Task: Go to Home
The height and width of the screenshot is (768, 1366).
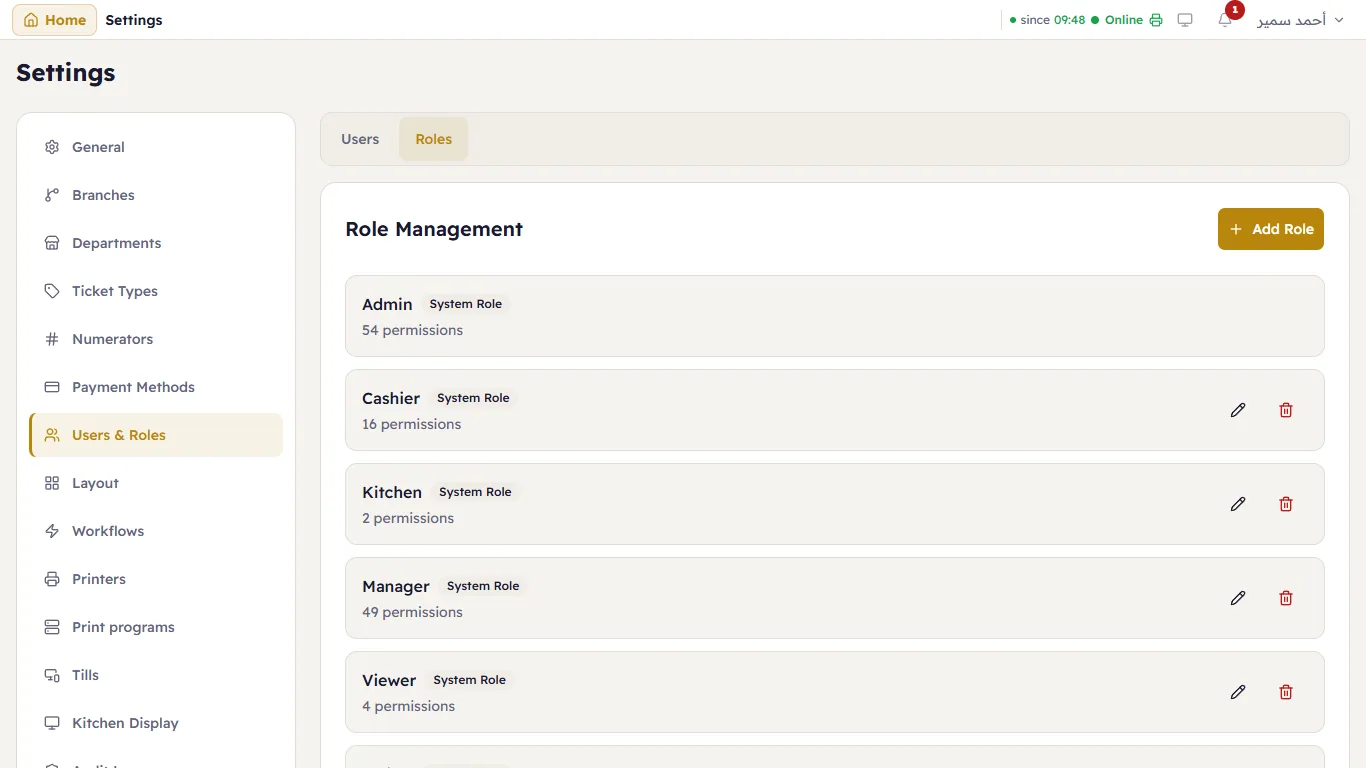Action: [55, 20]
